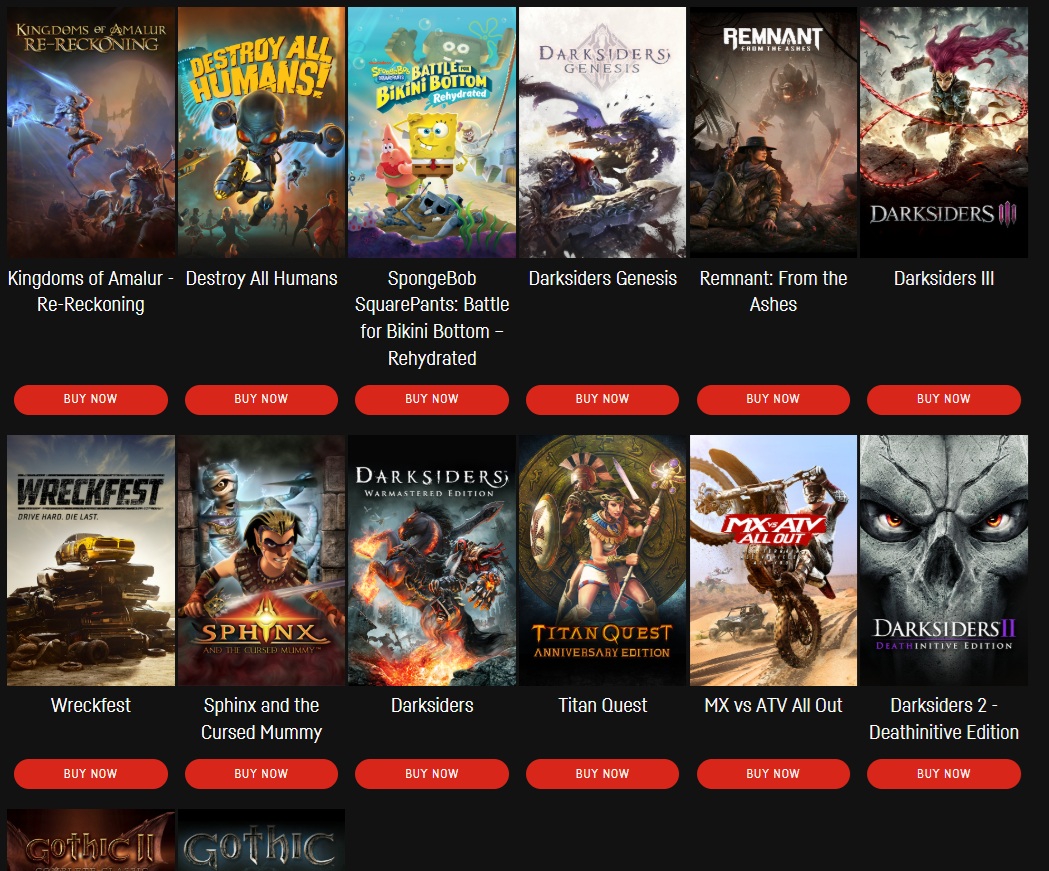This screenshot has height=871, width=1049.
Task: Open Kingdoms of Amalur Re-Reckoning cover art
Action: coord(91,132)
